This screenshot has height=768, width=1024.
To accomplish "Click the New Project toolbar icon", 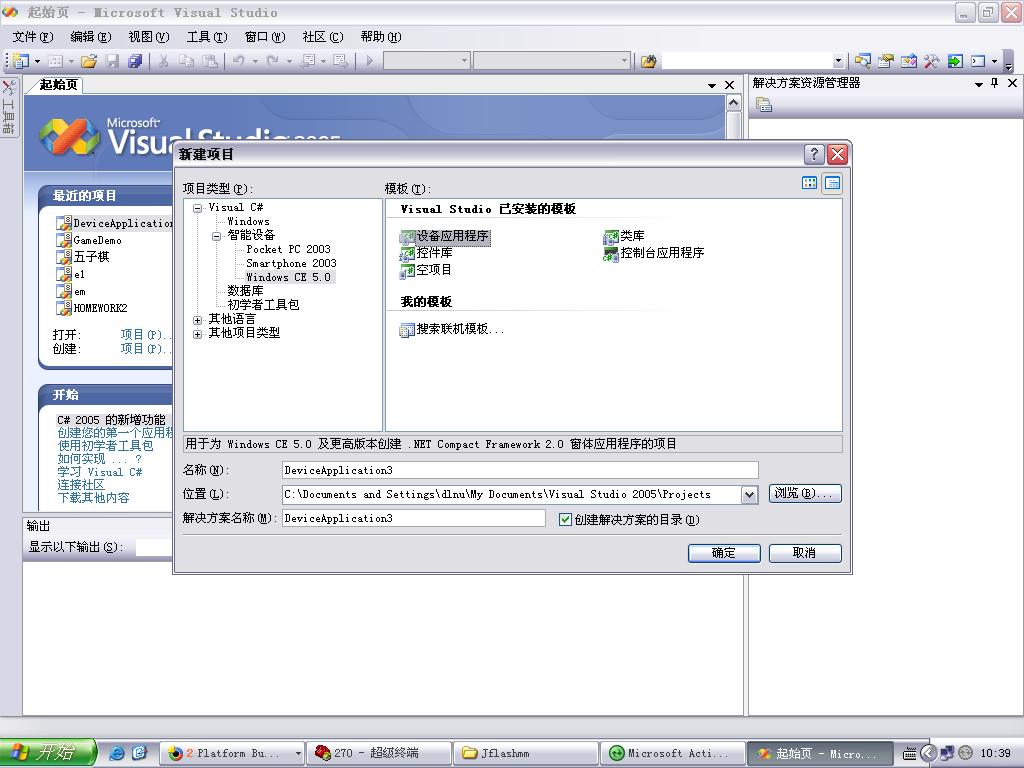I will click(x=21, y=61).
